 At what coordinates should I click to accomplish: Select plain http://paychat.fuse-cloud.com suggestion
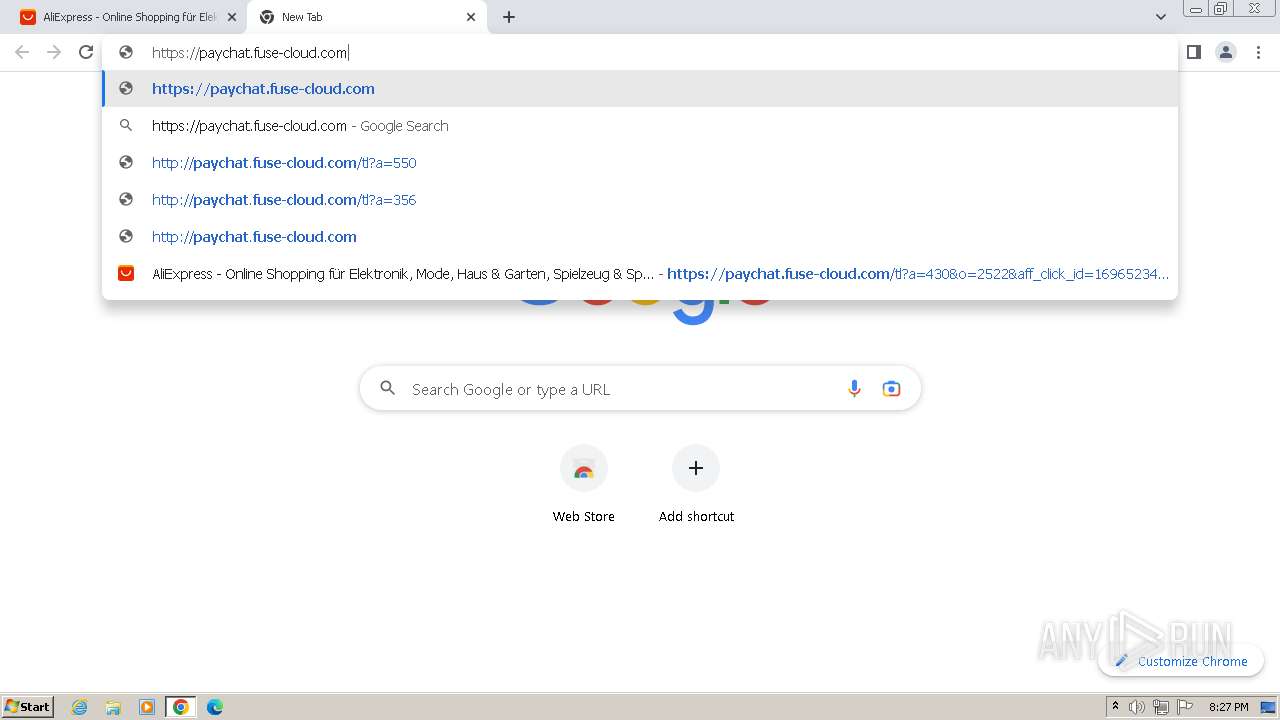click(640, 237)
